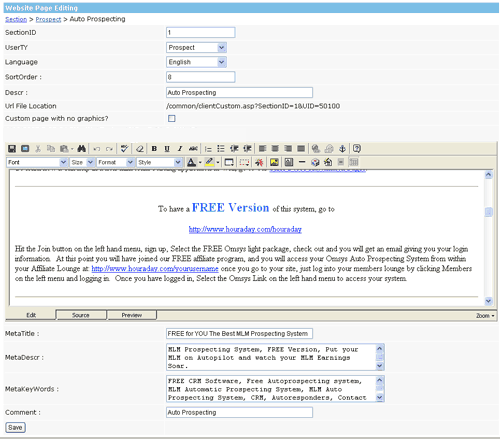This screenshot has width=500, height=439.
Task: Click the Comment input field
Action: (x=239, y=413)
